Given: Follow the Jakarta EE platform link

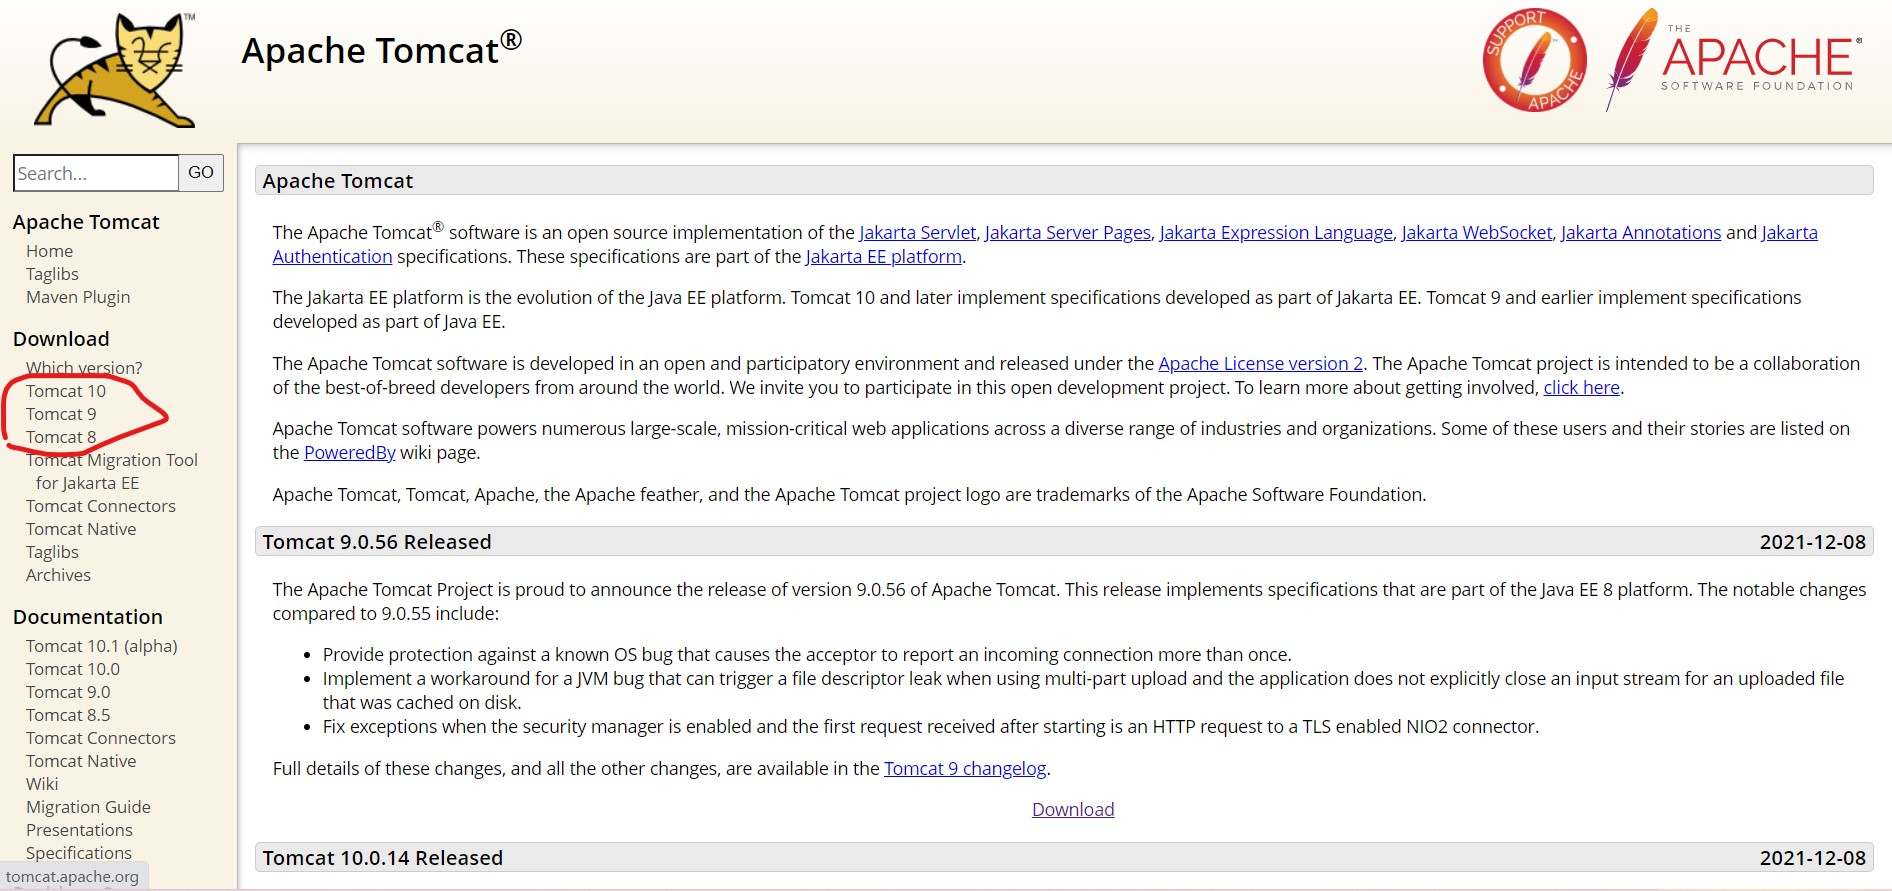Looking at the screenshot, I should (884, 257).
